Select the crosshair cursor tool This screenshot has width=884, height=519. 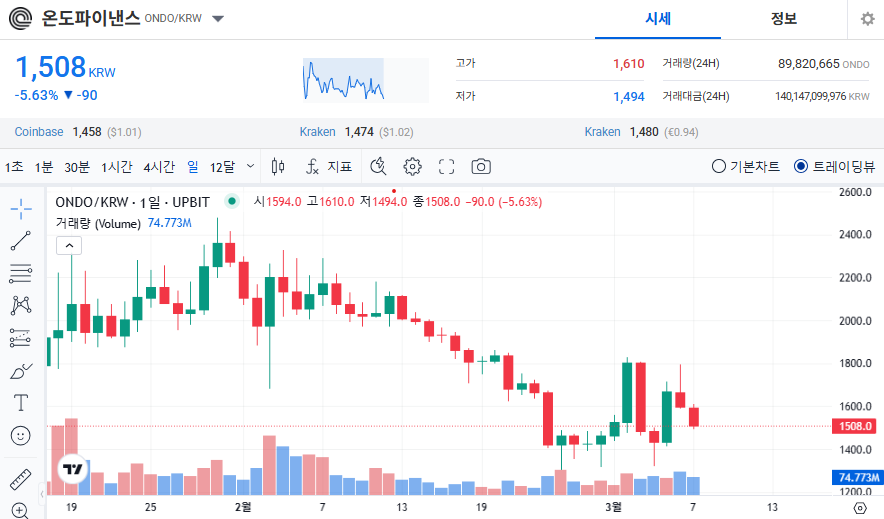(21, 209)
